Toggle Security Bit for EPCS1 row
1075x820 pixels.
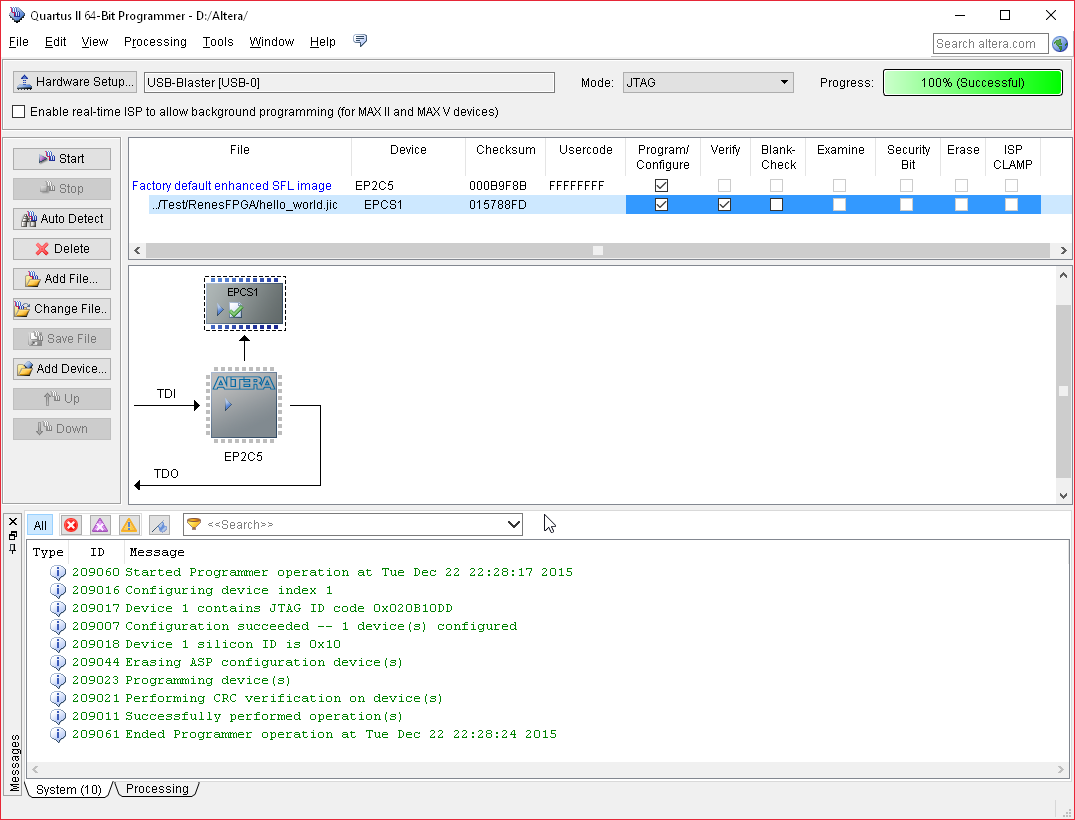[x=906, y=204]
